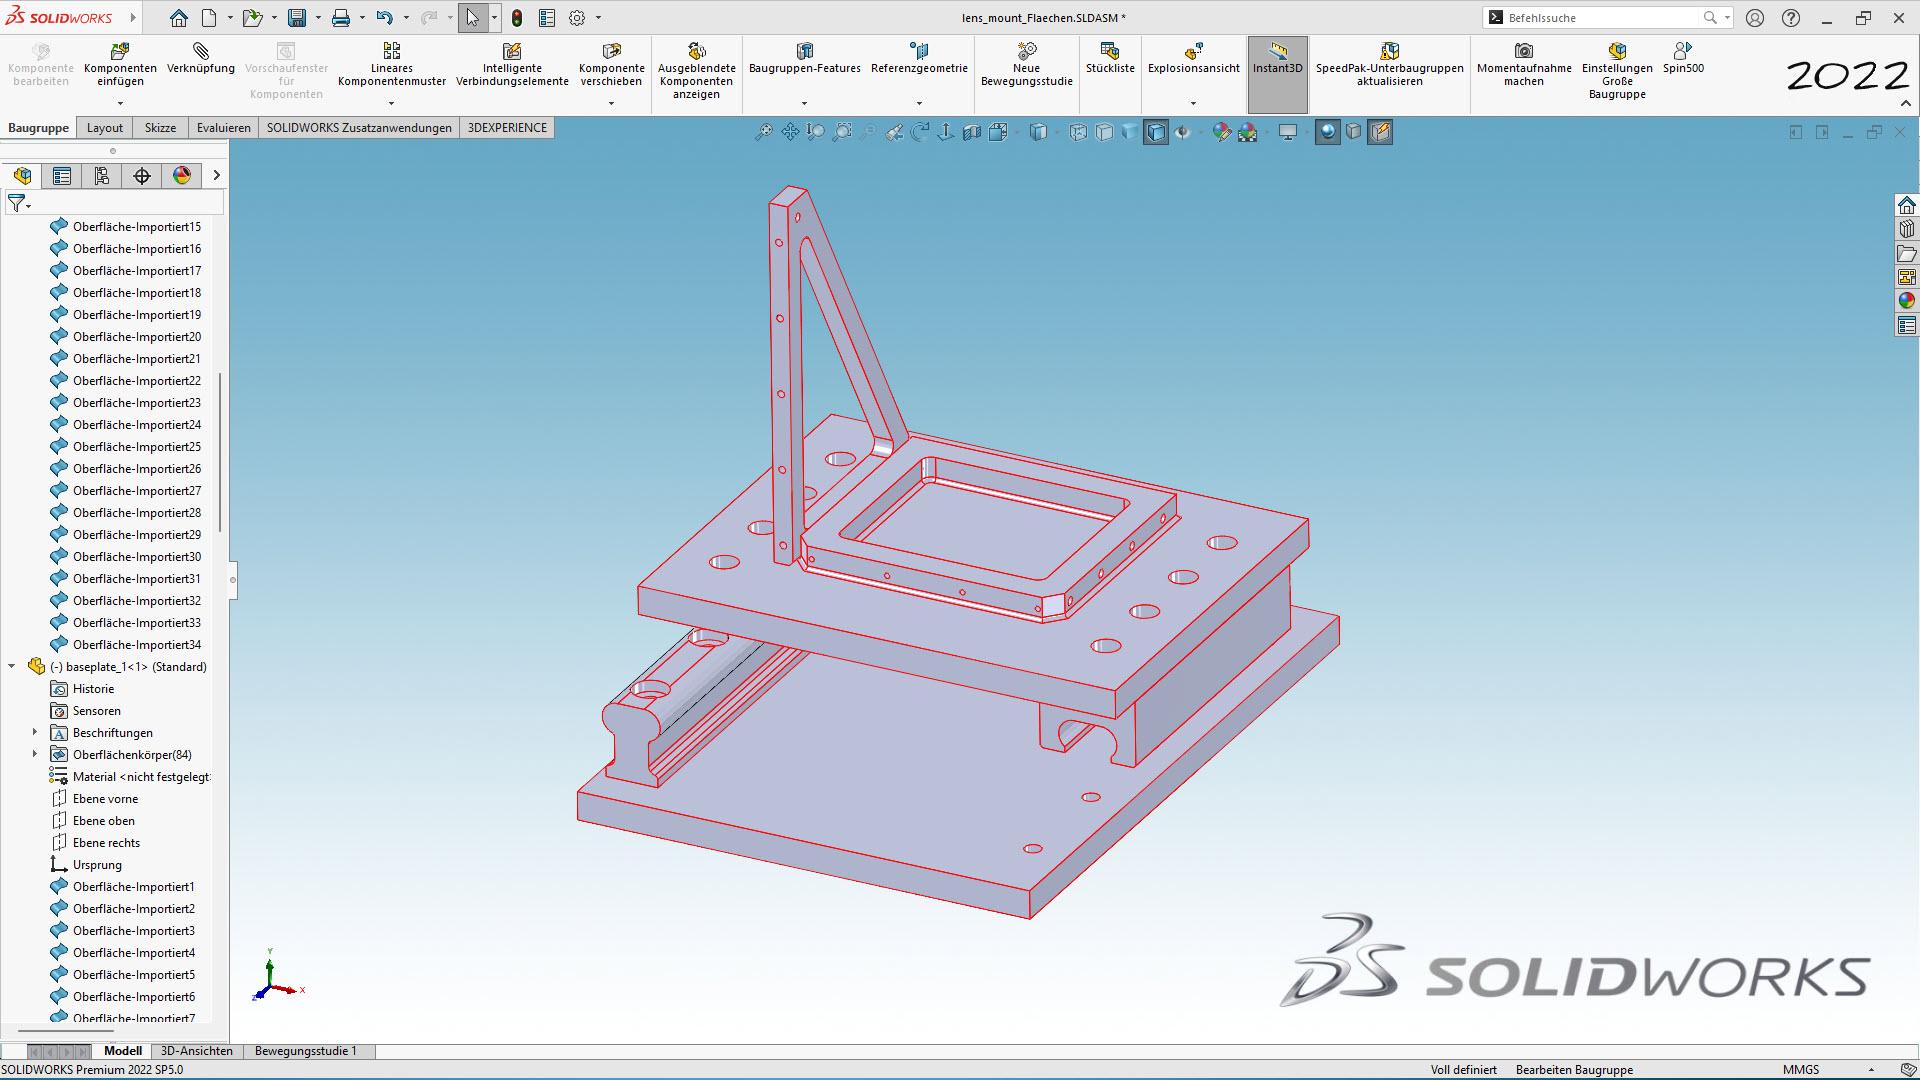Click Neue Bewegungsstudie button

(1026, 65)
